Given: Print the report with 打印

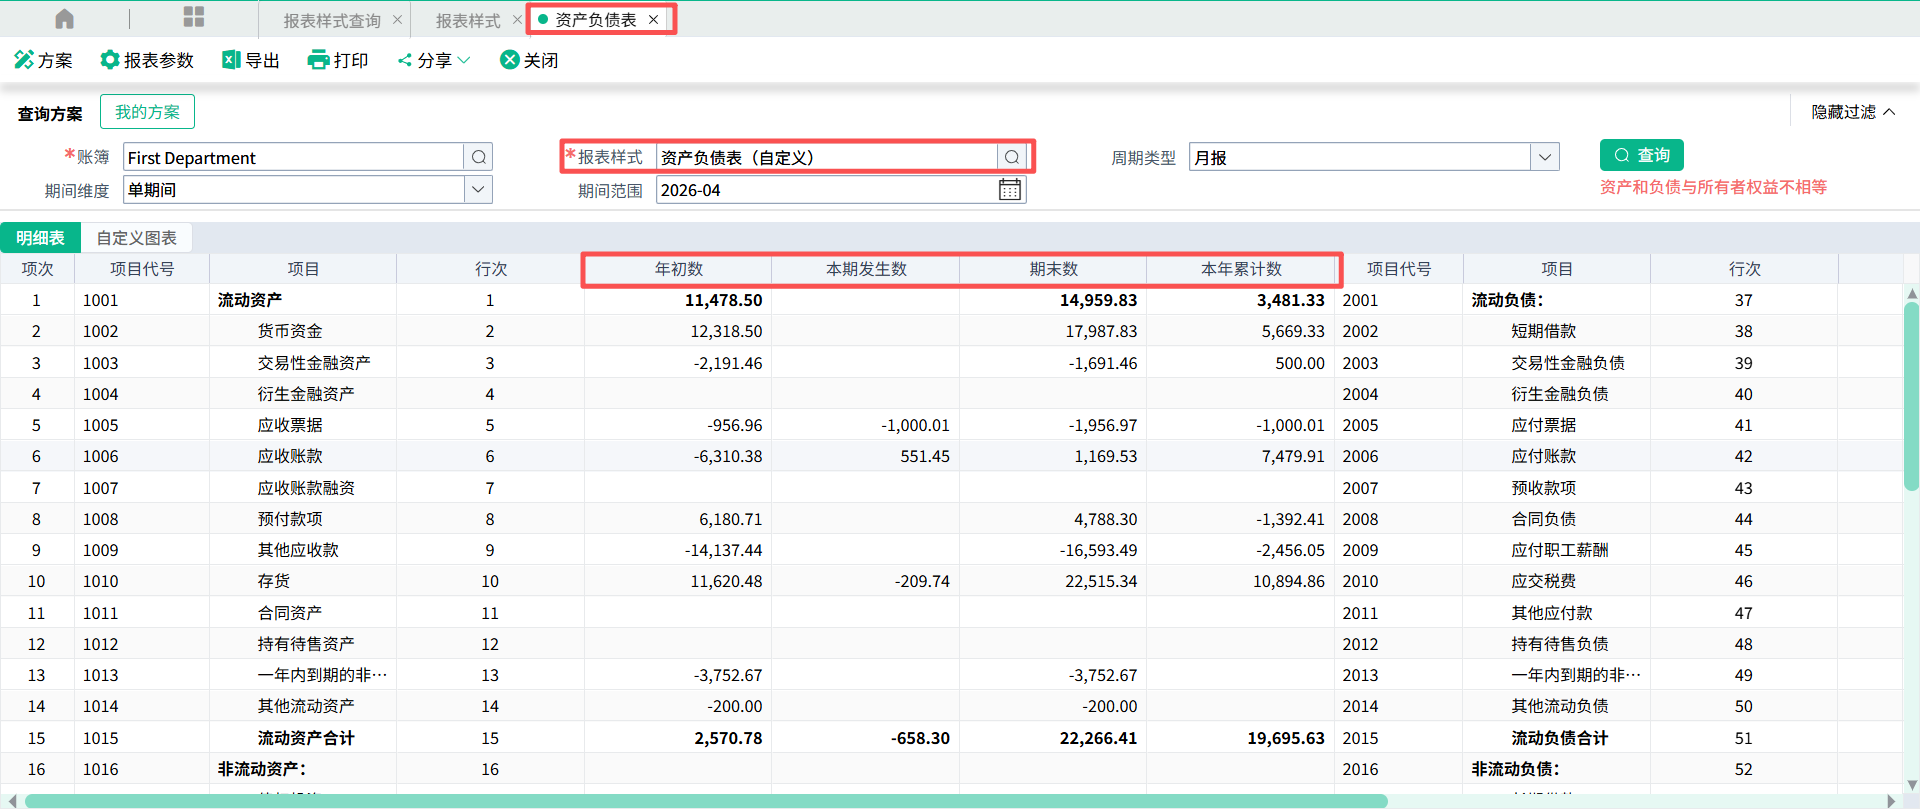Looking at the screenshot, I should tap(338, 60).
